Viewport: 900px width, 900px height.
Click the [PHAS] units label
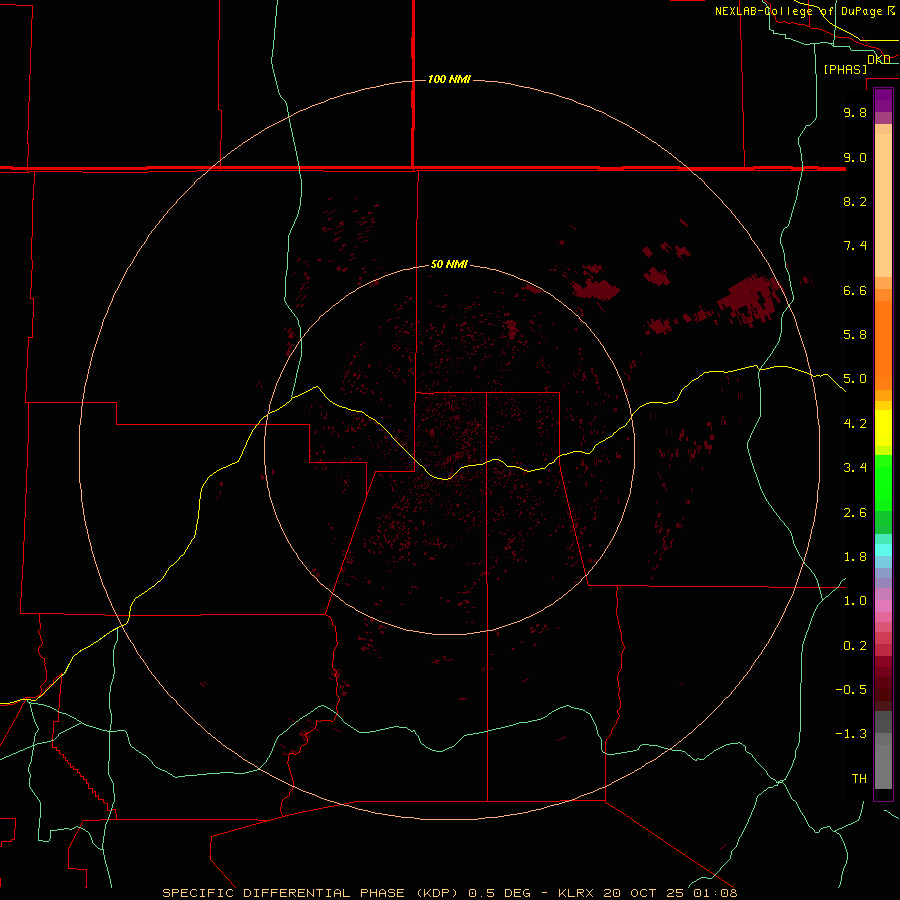tap(845, 69)
